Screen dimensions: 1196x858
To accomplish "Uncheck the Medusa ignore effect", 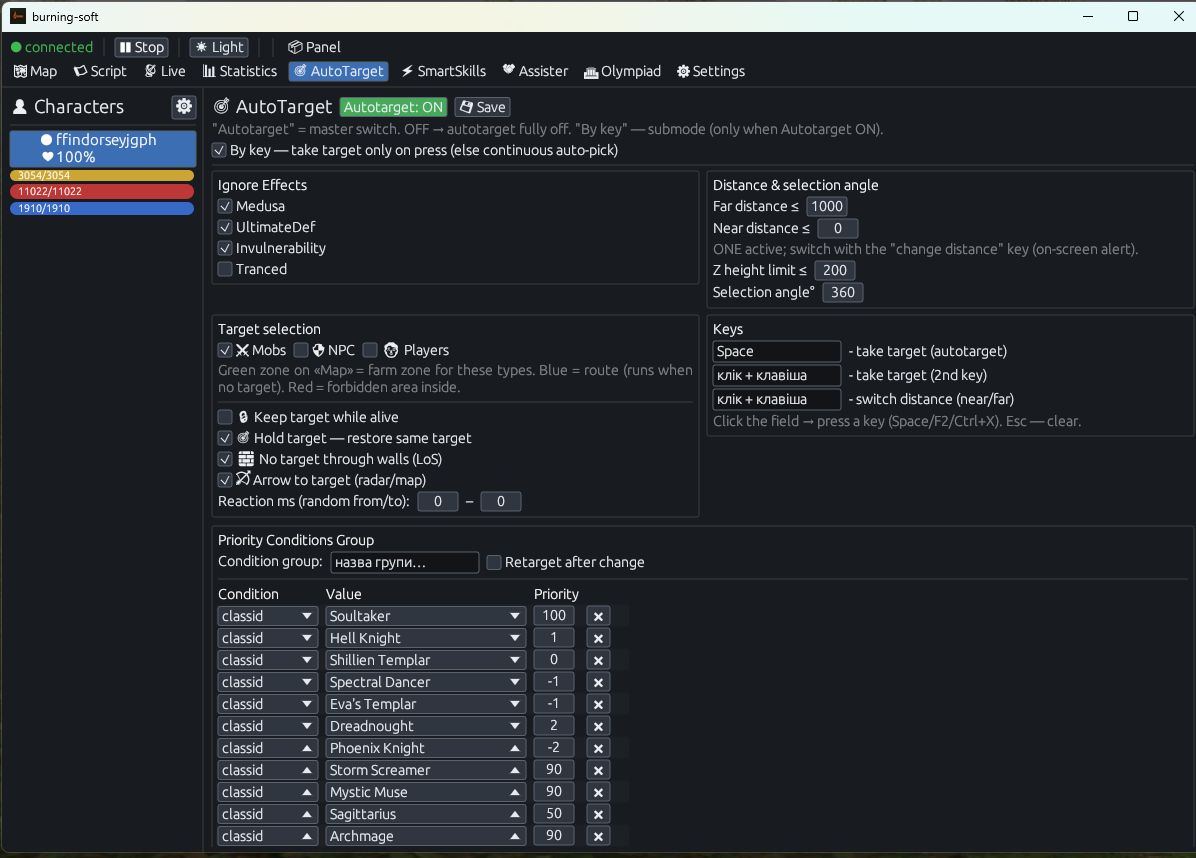I will (x=225, y=206).
